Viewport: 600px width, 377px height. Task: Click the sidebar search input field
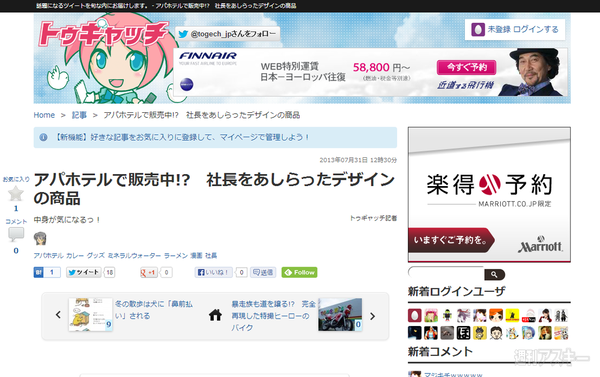tap(446, 274)
